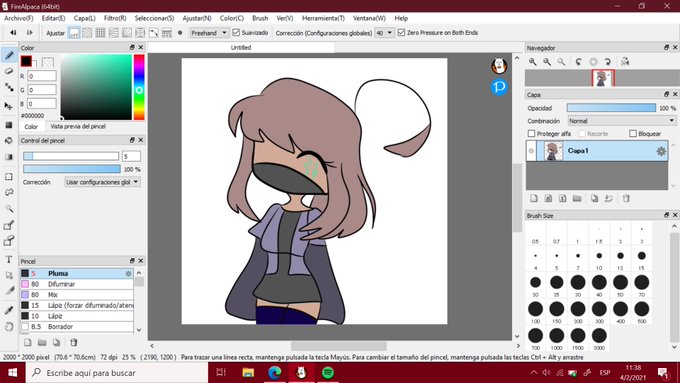Click the black foreground color swatch
Viewport: 680px width, 383px height.
(26, 61)
